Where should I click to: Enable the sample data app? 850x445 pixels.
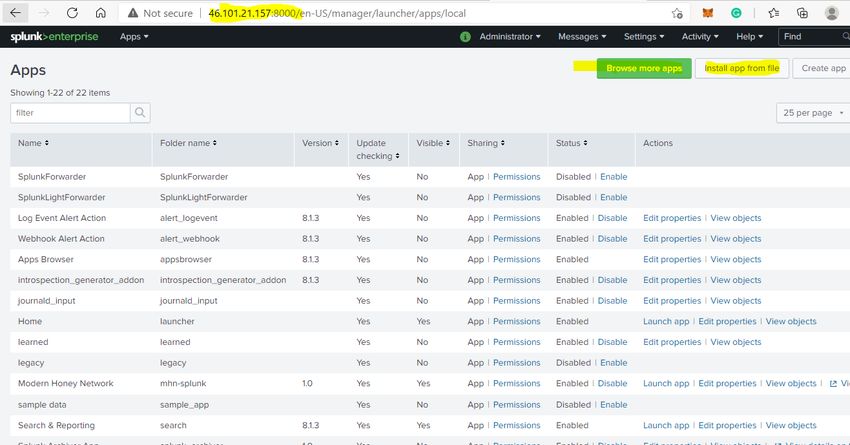click(614, 404)
